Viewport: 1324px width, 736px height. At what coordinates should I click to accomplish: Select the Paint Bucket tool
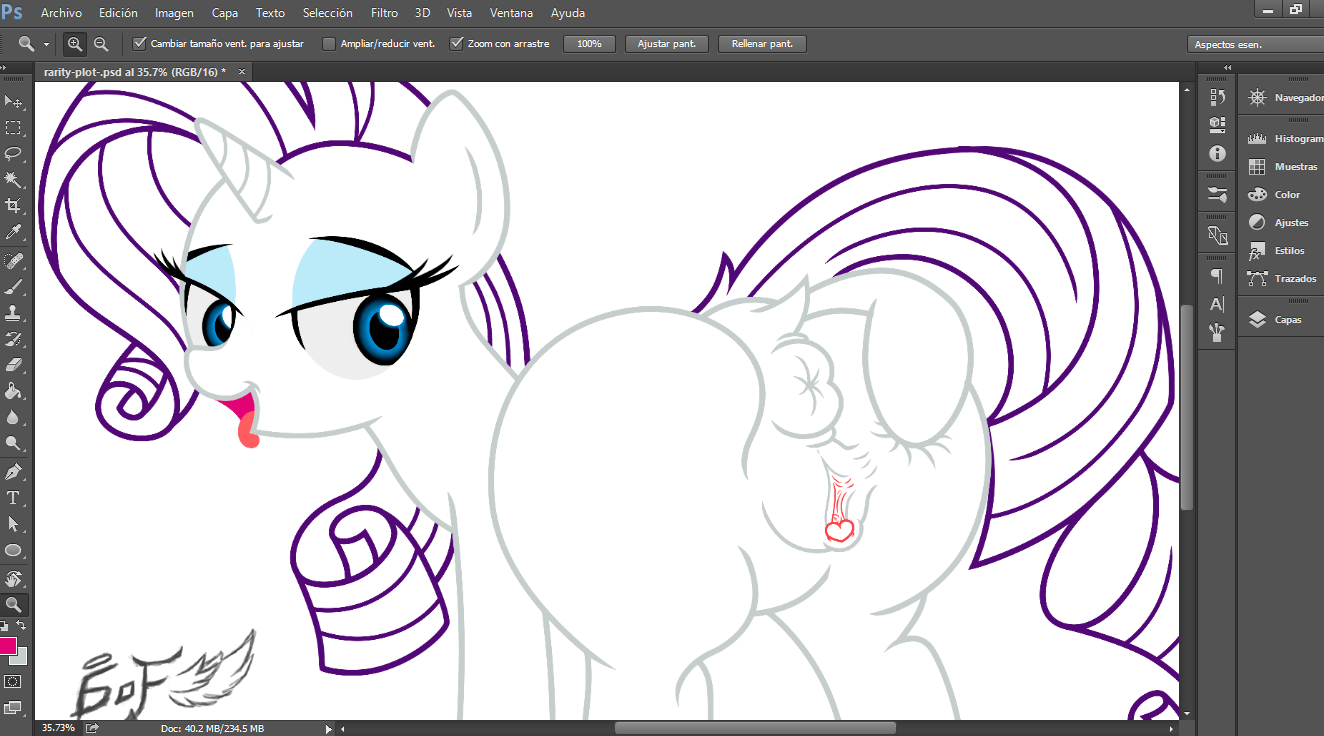[14, 391]
